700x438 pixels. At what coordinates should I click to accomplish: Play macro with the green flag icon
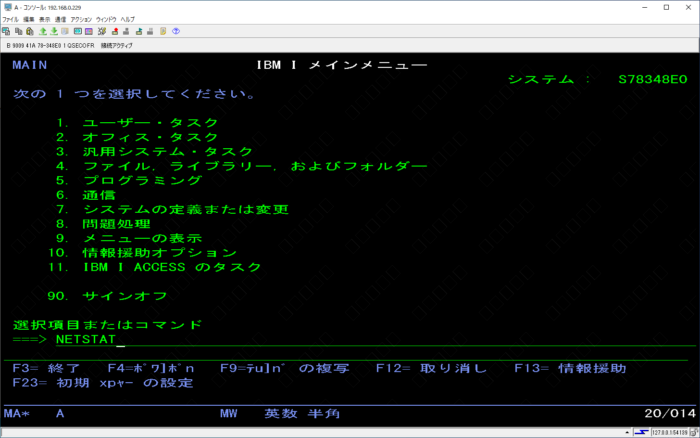point(139,31)
